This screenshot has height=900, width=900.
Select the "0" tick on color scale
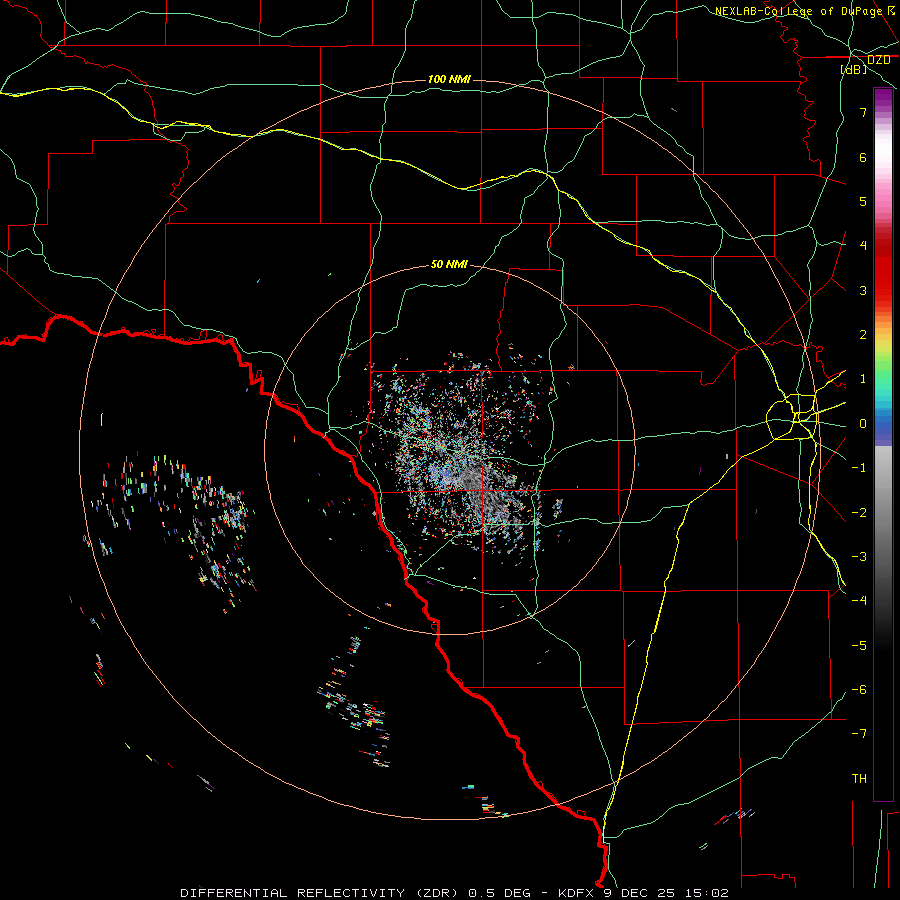(863, 424)
